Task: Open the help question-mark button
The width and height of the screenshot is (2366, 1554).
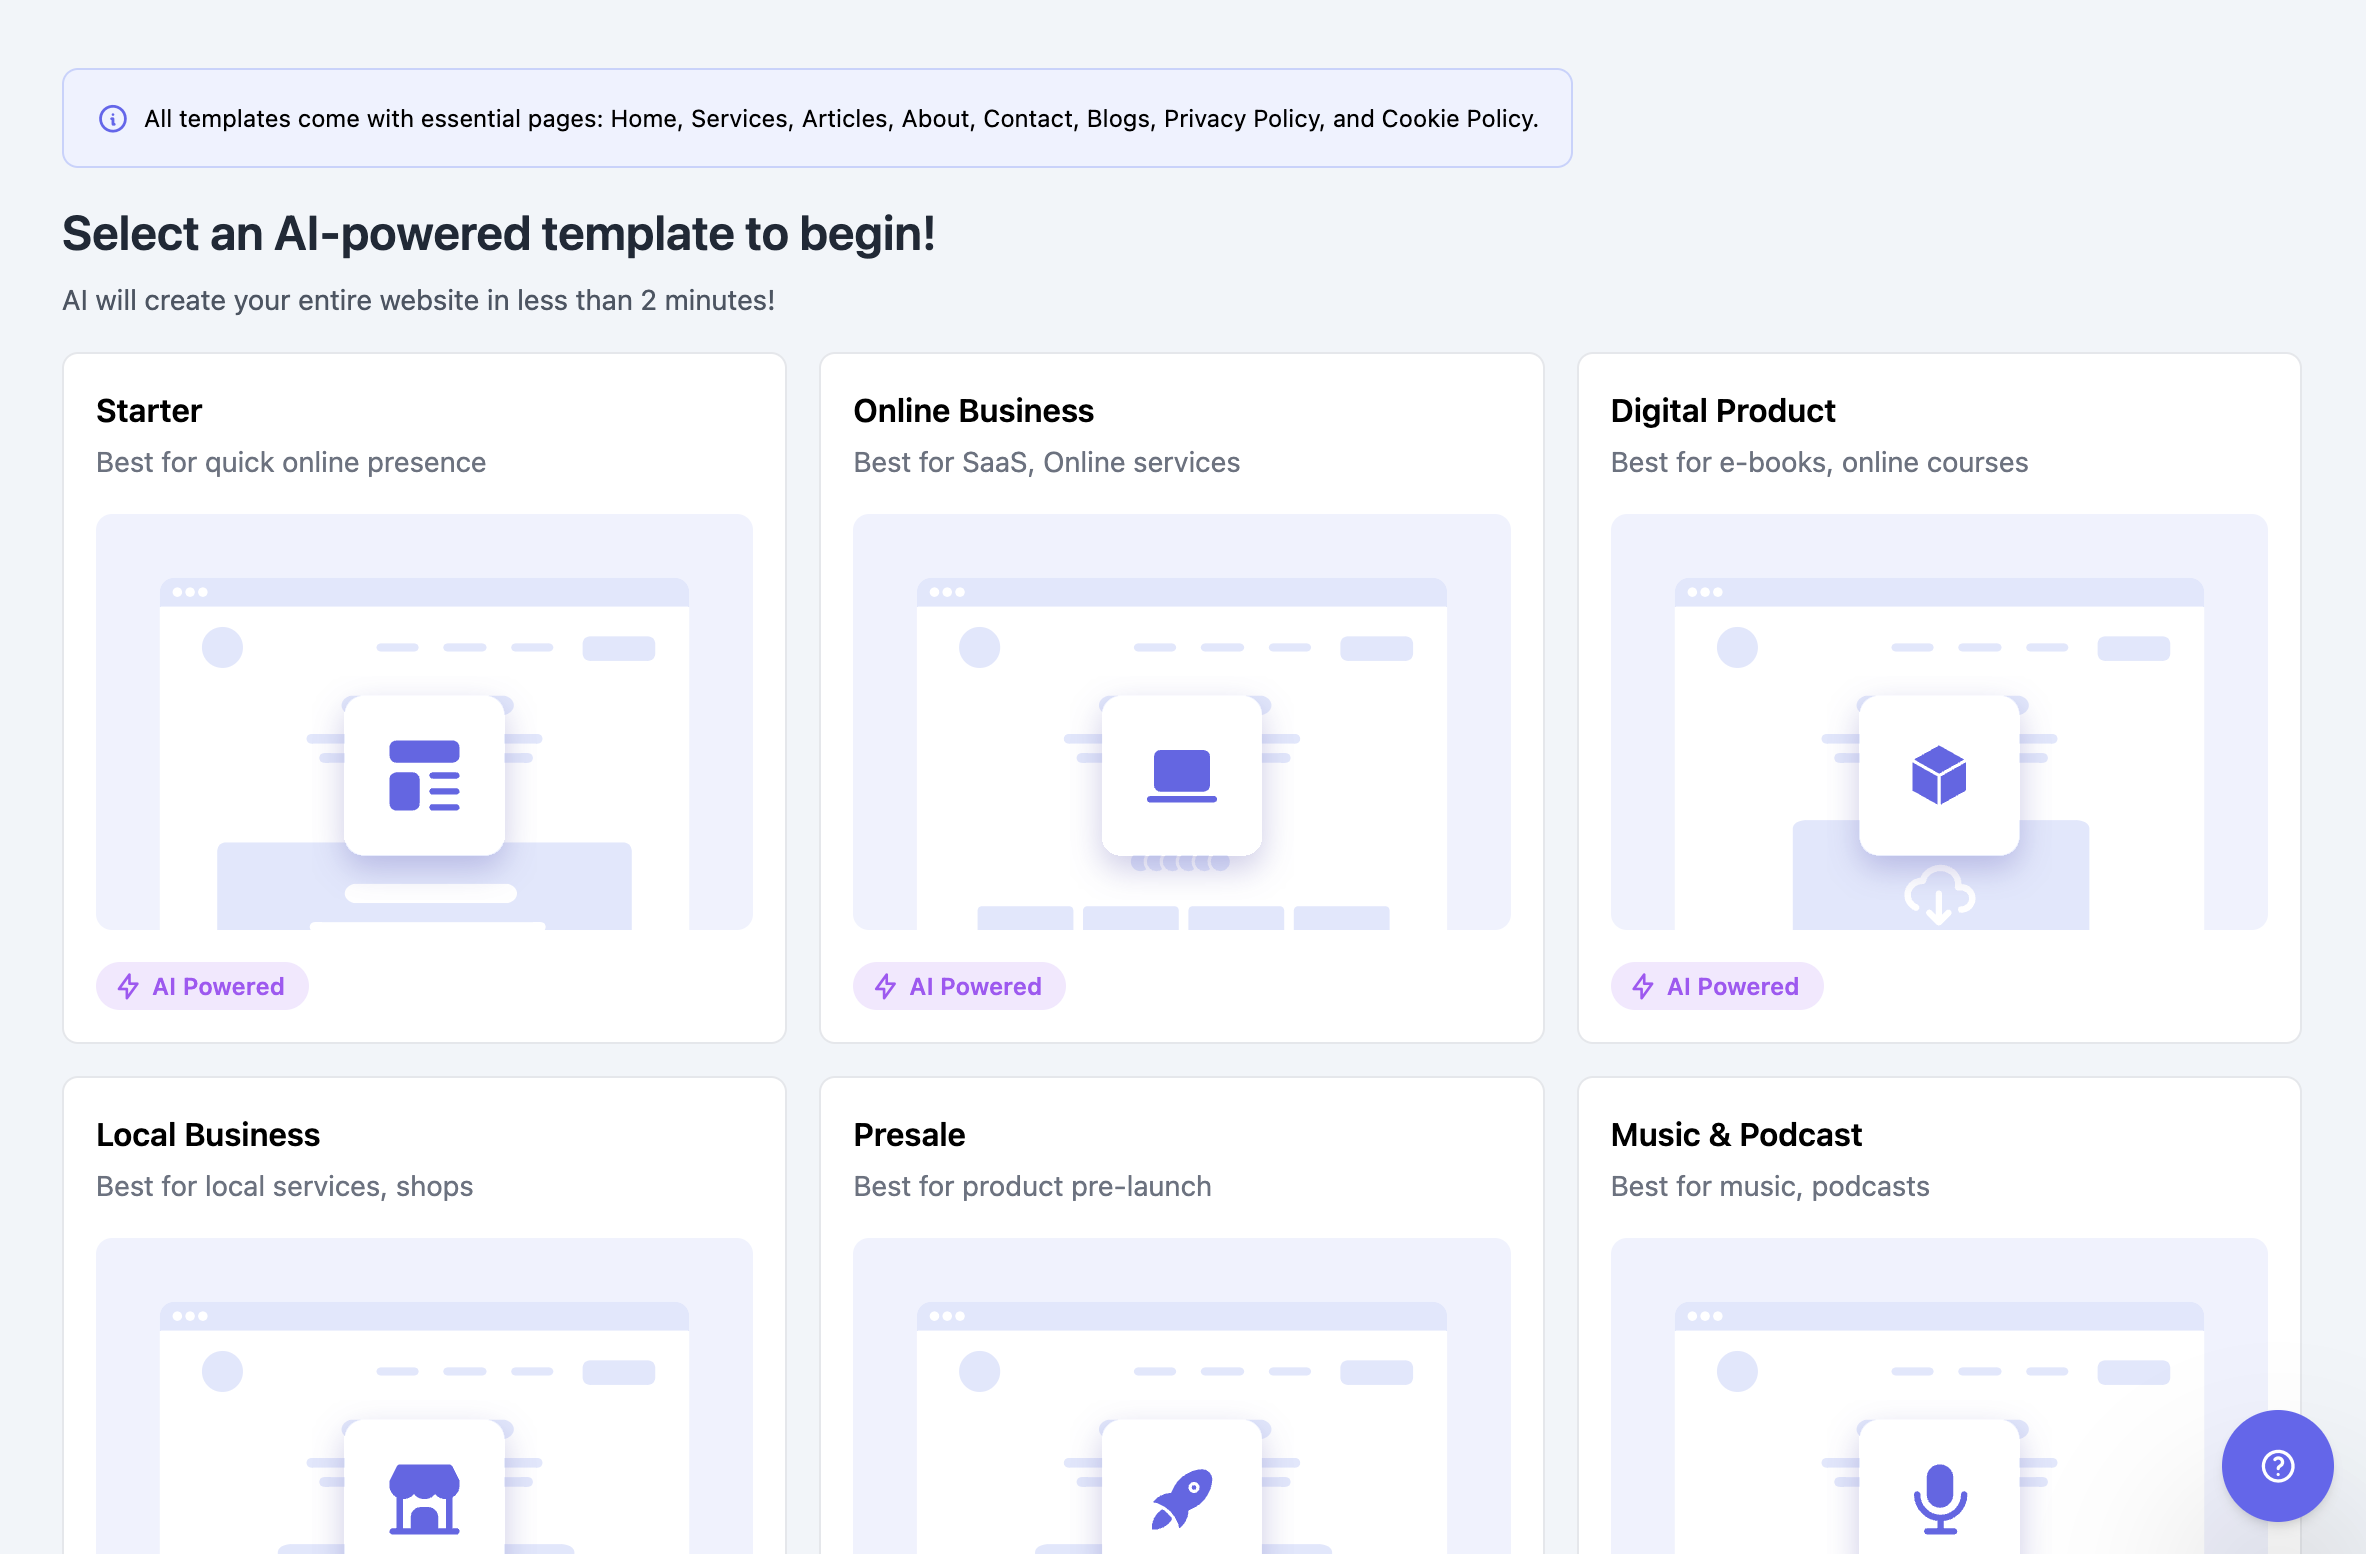Action: (2277, 1465)
